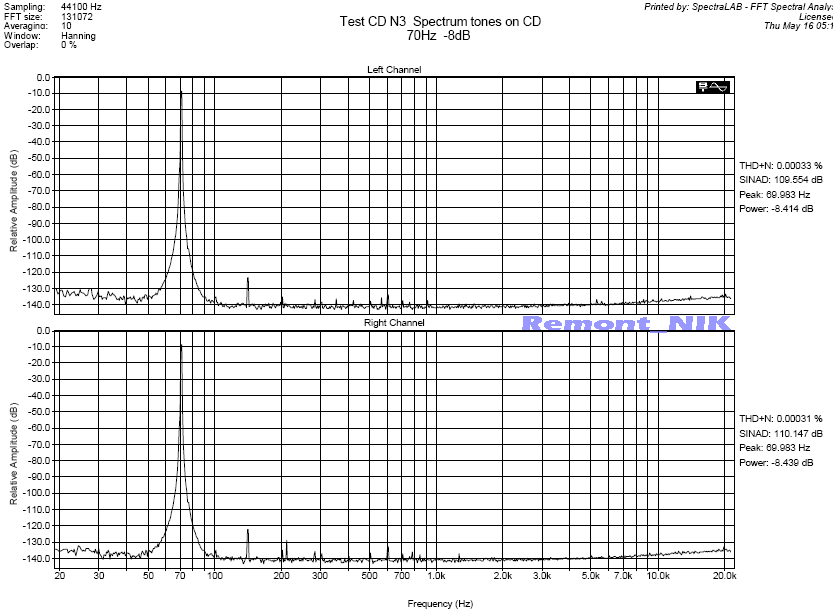
Task: Click the Left Channel Peak frequency readout
Action: 776,195
